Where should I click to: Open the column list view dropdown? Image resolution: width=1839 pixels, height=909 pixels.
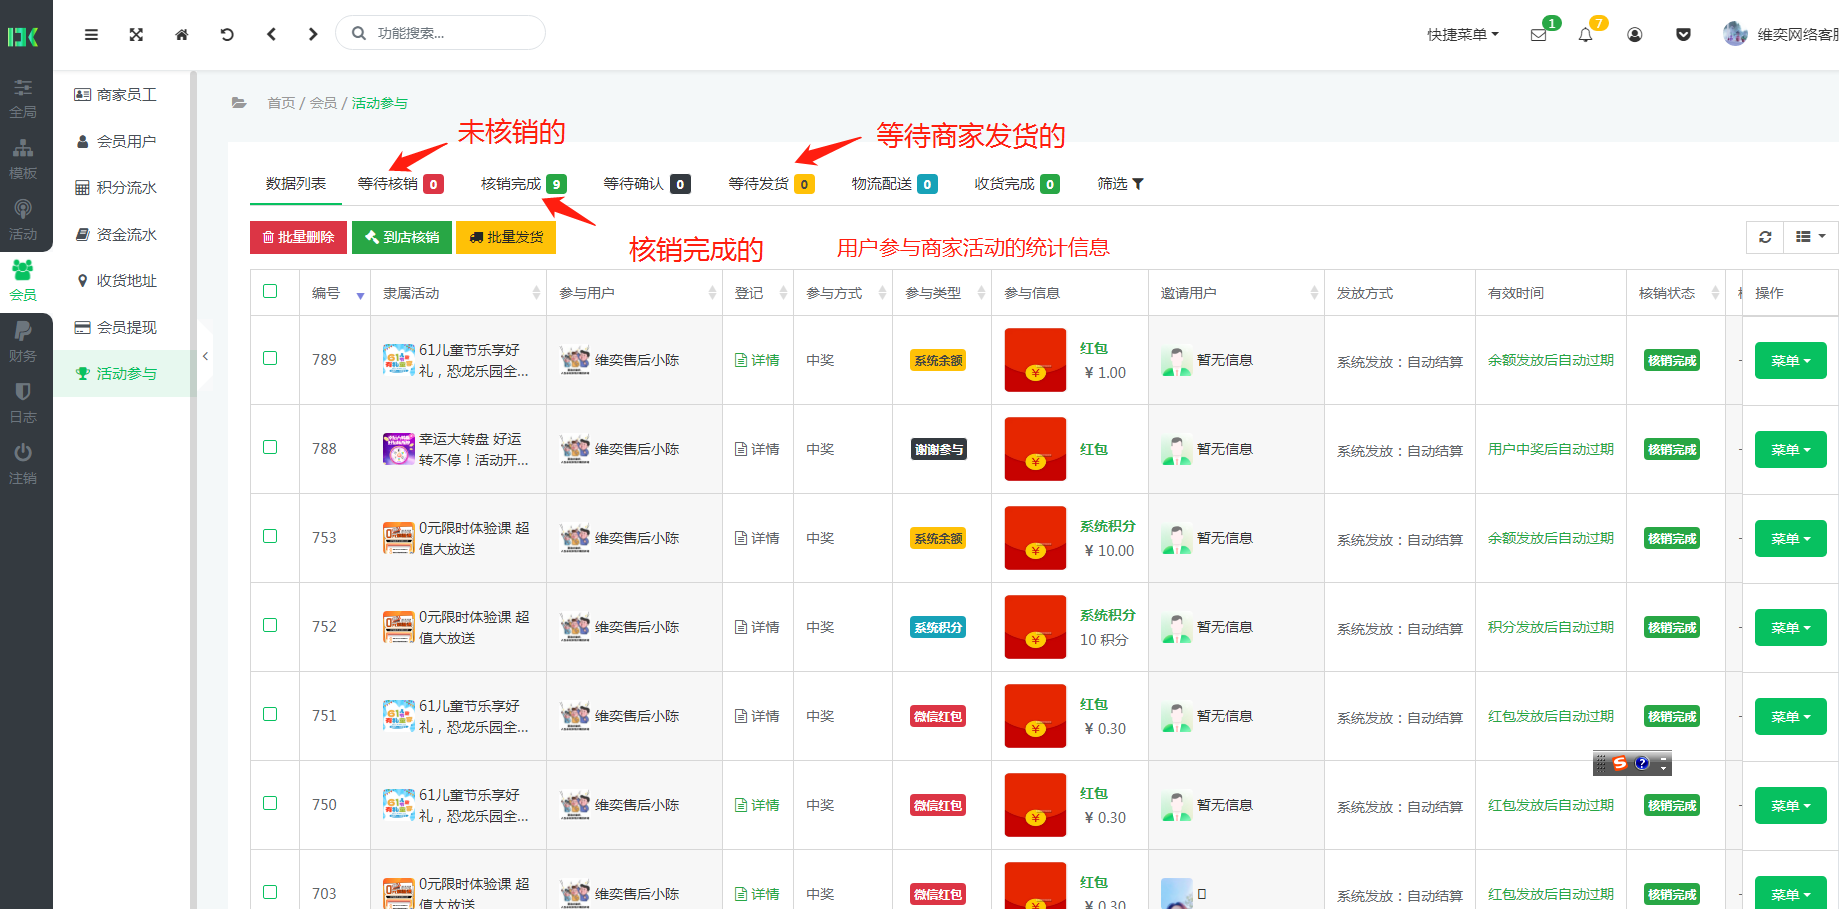[1811, 237]
